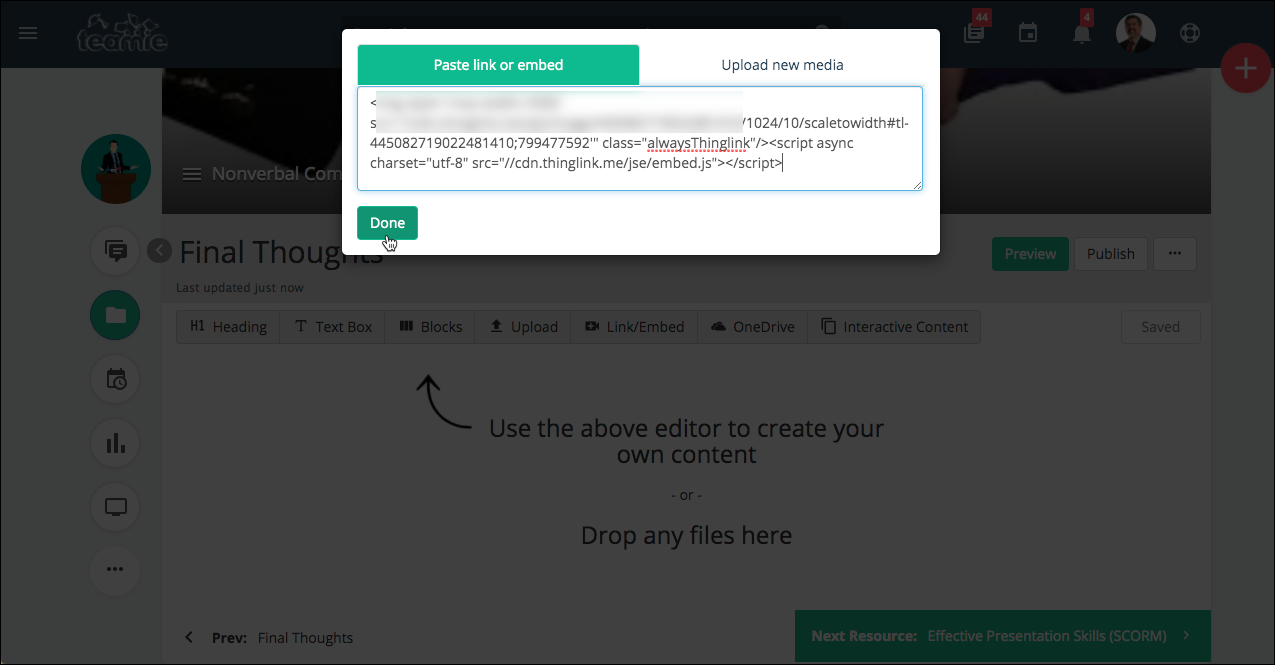Open the hamburger menu in top bar
Screen dimensions: 1275x665
click(x=28, y=33)
